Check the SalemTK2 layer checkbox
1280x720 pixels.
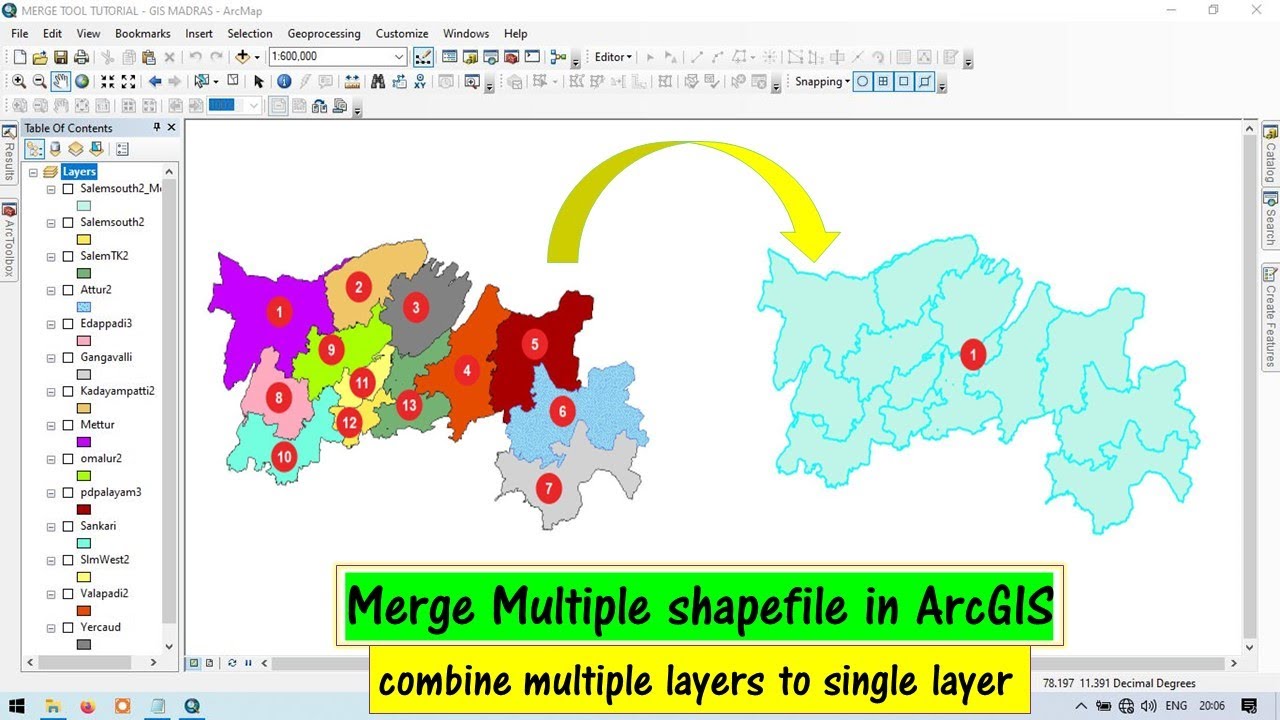pos(68,256)
